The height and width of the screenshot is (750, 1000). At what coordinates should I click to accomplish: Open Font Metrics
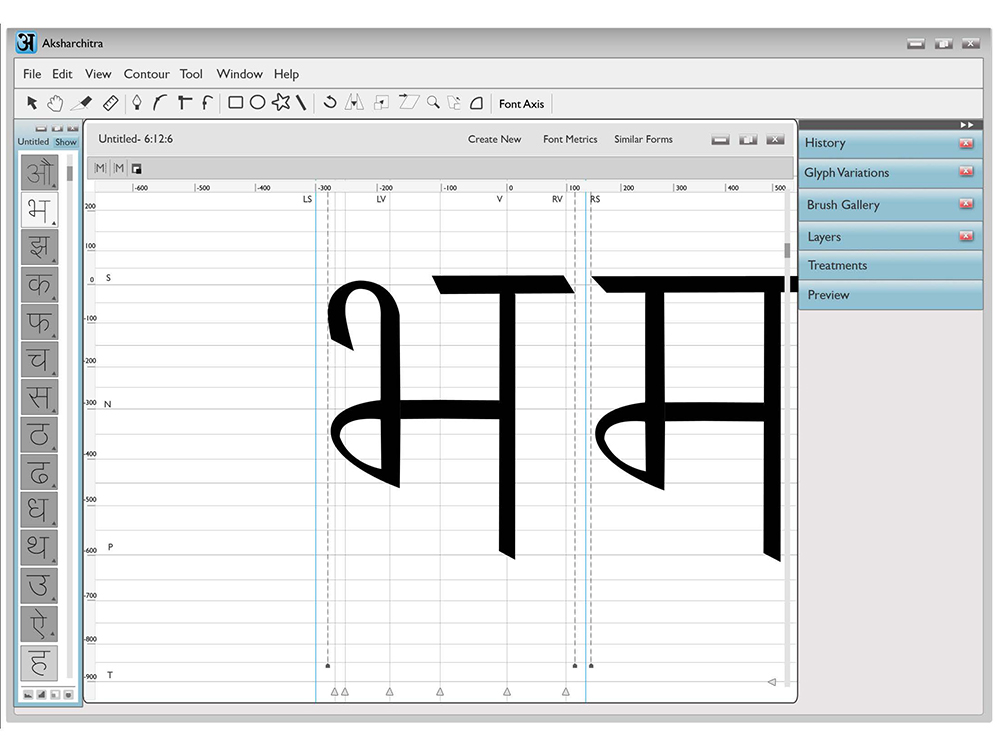570,139
